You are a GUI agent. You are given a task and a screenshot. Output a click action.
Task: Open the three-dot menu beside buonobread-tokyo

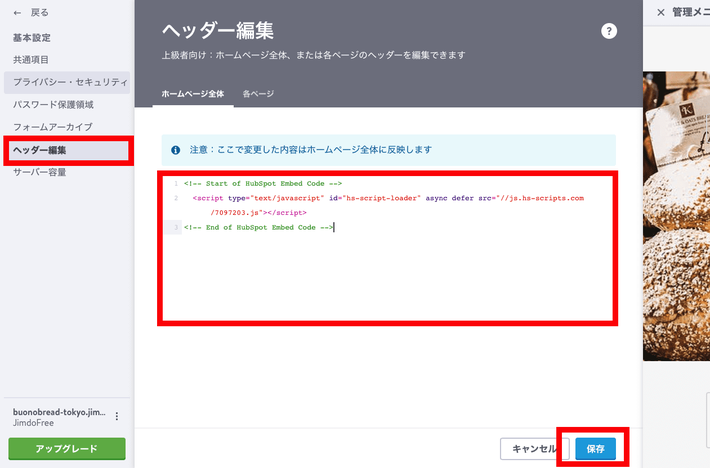coord(117,416)
